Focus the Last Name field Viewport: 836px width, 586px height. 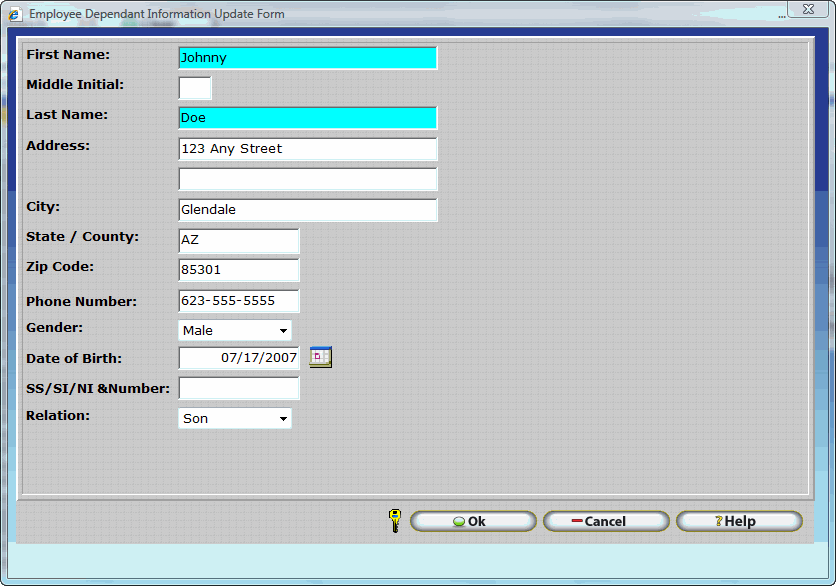click(307, 118)
